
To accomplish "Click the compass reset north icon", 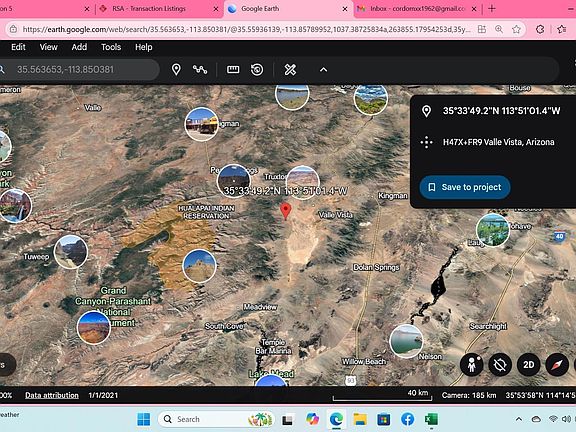I will 557,365.
